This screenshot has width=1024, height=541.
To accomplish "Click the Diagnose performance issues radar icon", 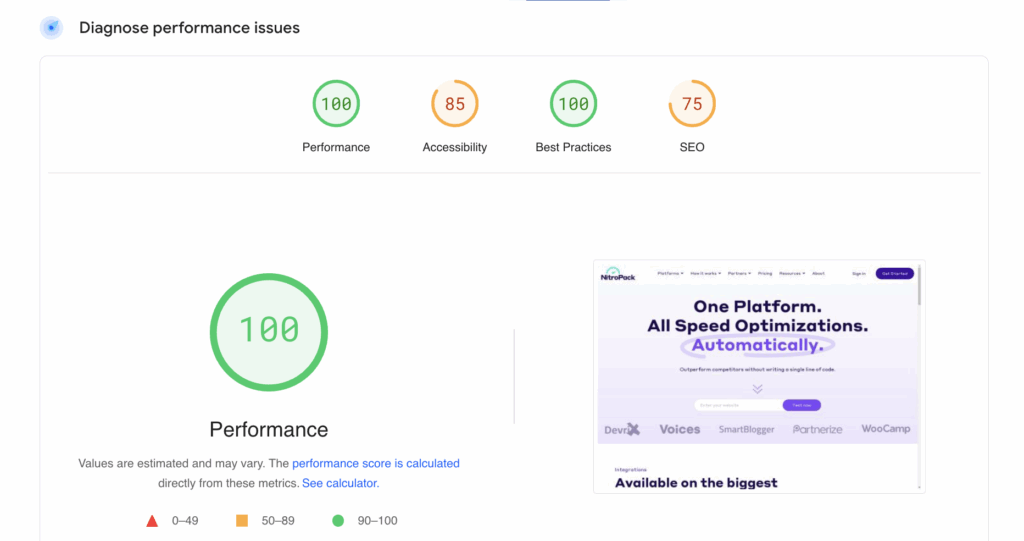I will click(x=51, y=27).
